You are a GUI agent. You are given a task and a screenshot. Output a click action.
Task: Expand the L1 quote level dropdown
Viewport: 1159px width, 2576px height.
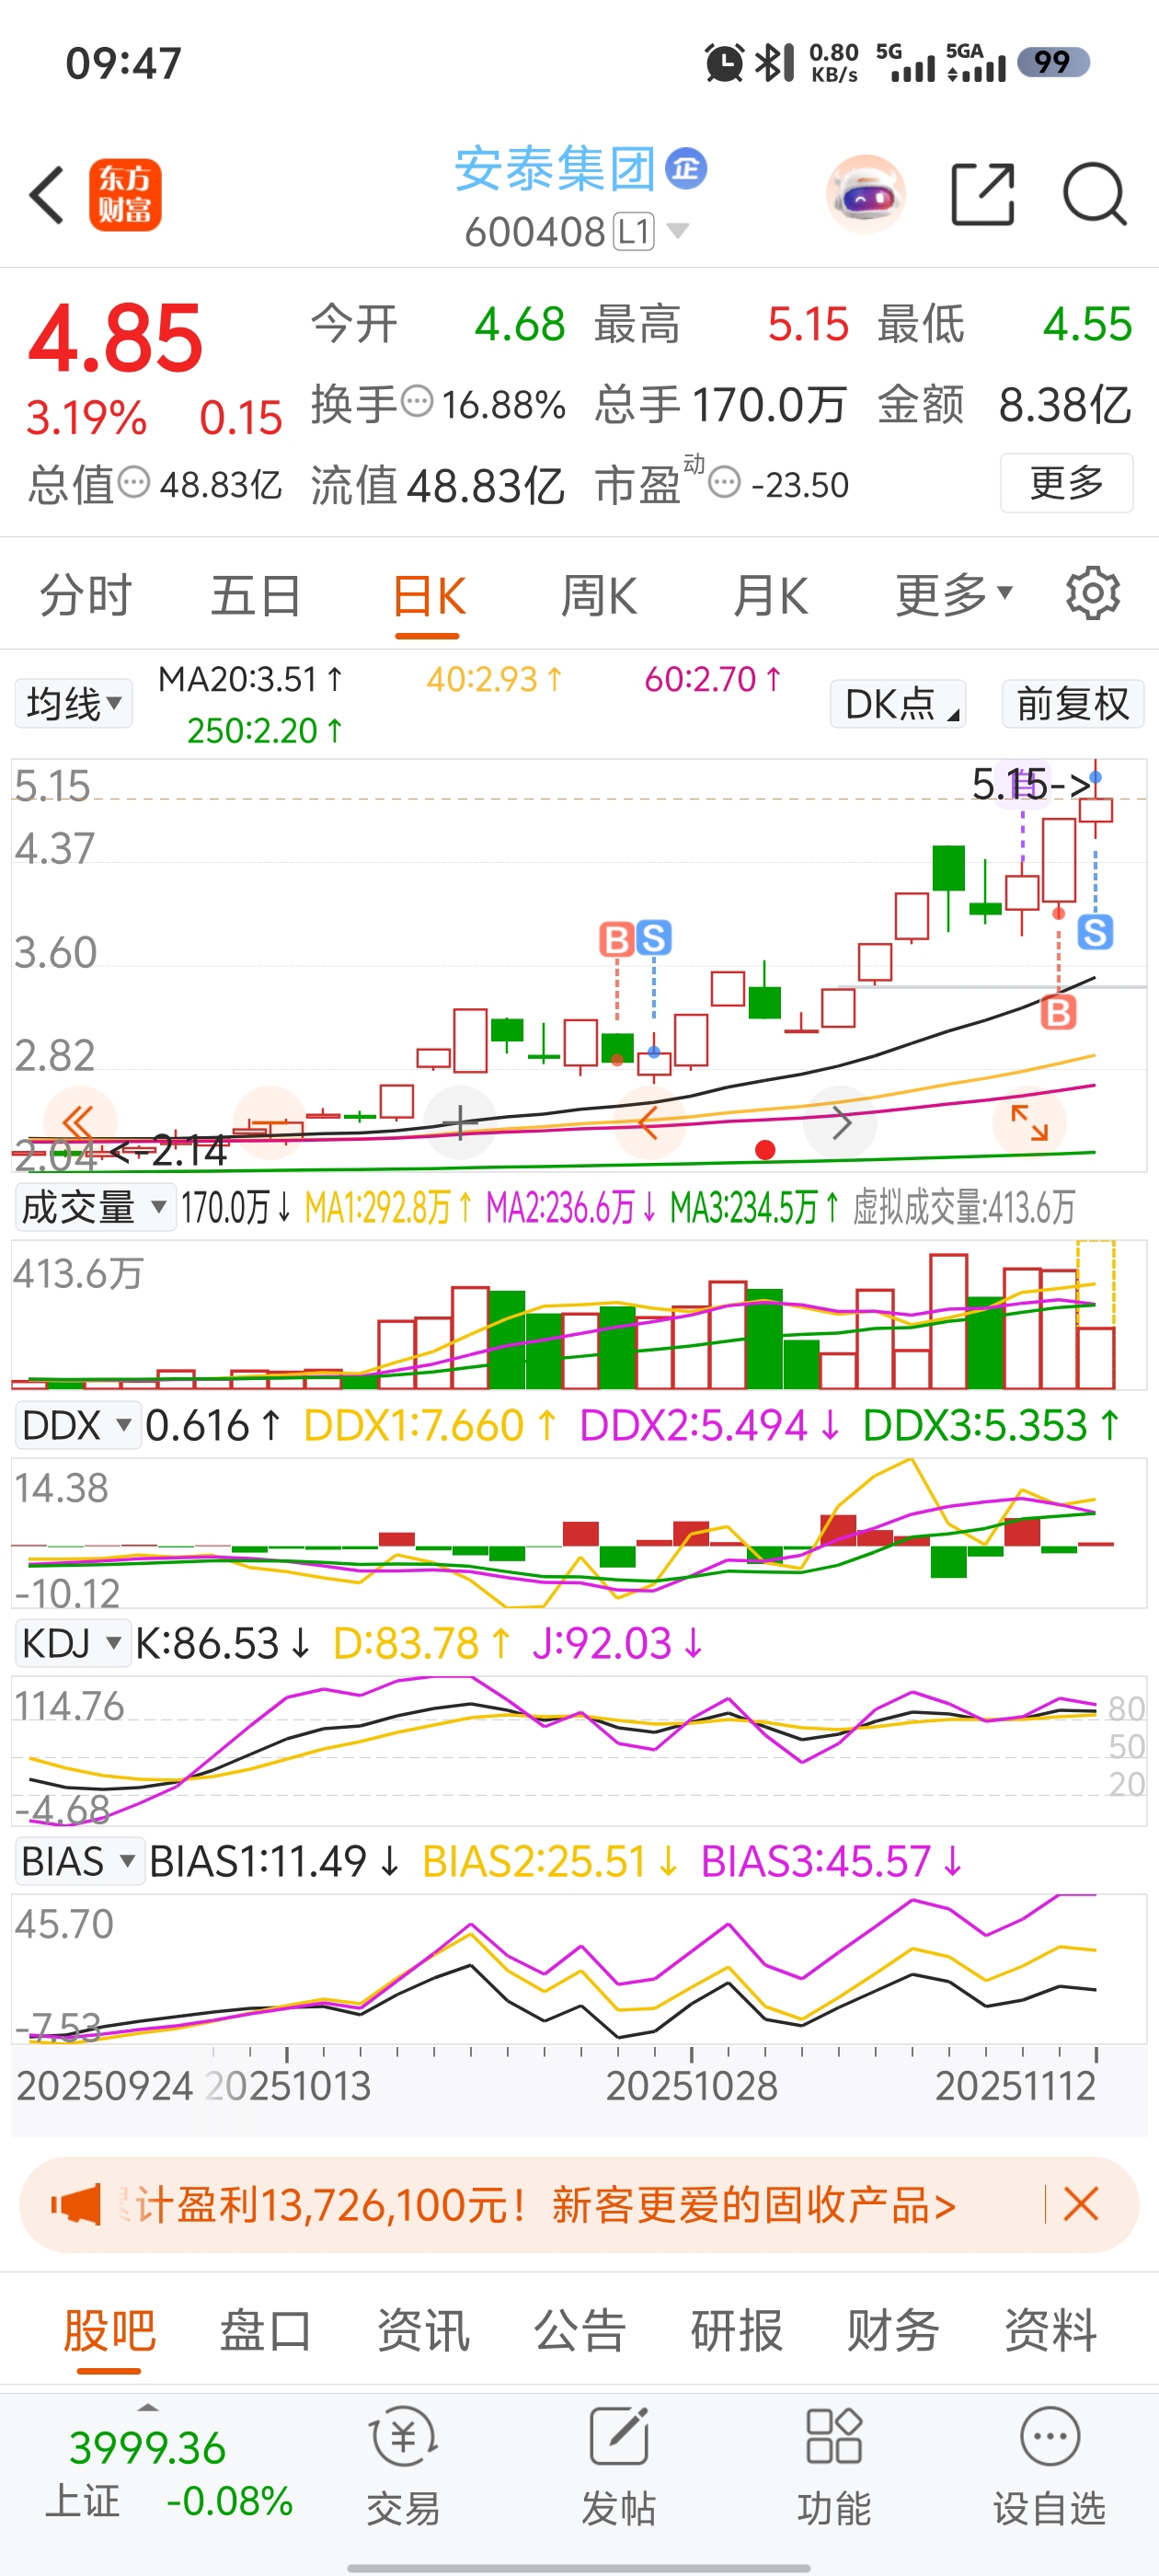(677, 232)
